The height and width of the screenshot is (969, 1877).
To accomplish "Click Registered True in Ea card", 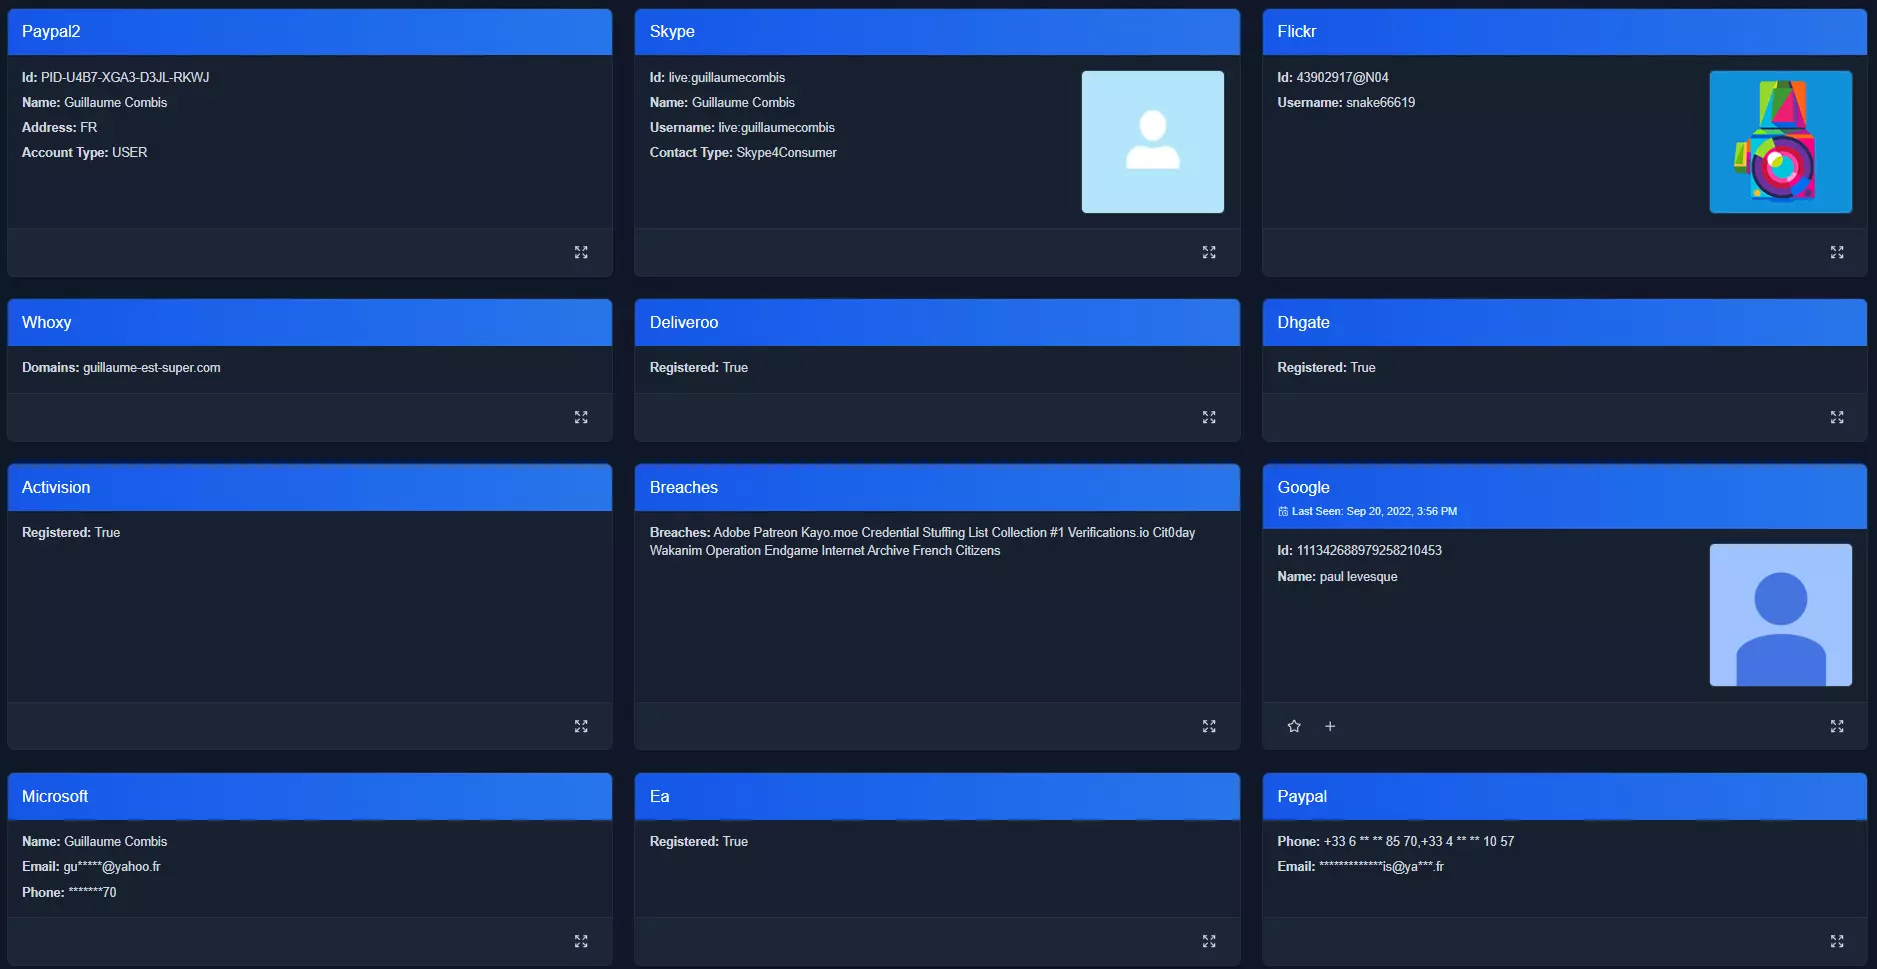I will pyautogui.click(x=698, y=841).
